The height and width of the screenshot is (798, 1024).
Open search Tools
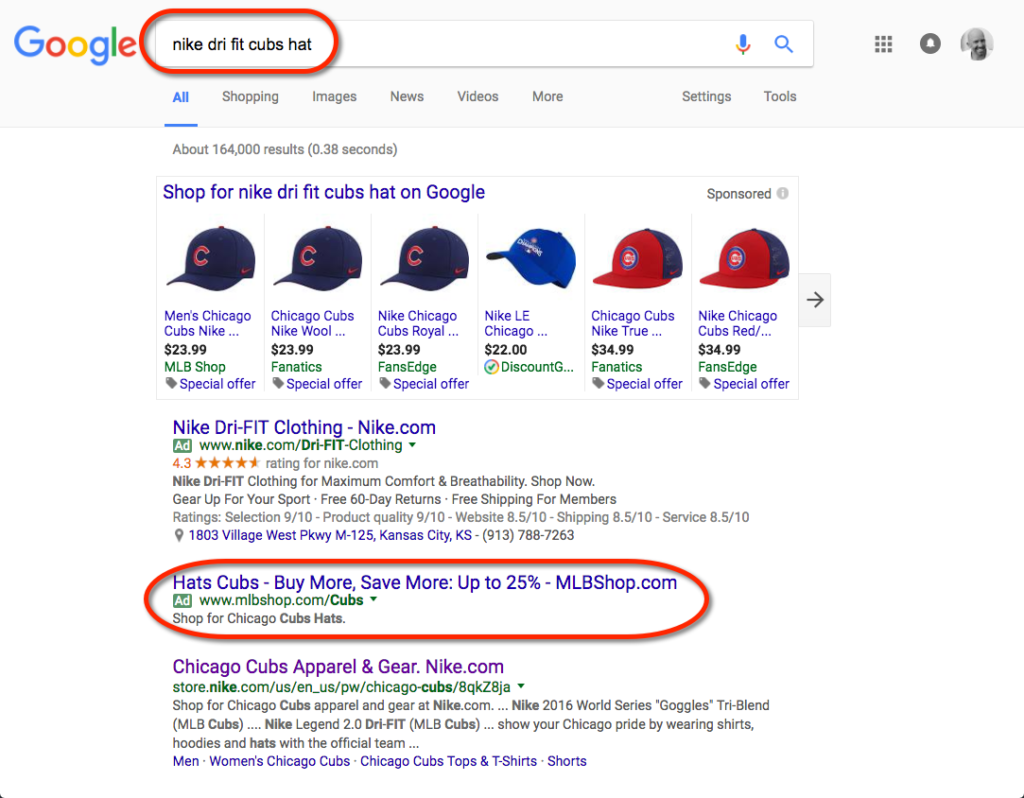(780, 97)
